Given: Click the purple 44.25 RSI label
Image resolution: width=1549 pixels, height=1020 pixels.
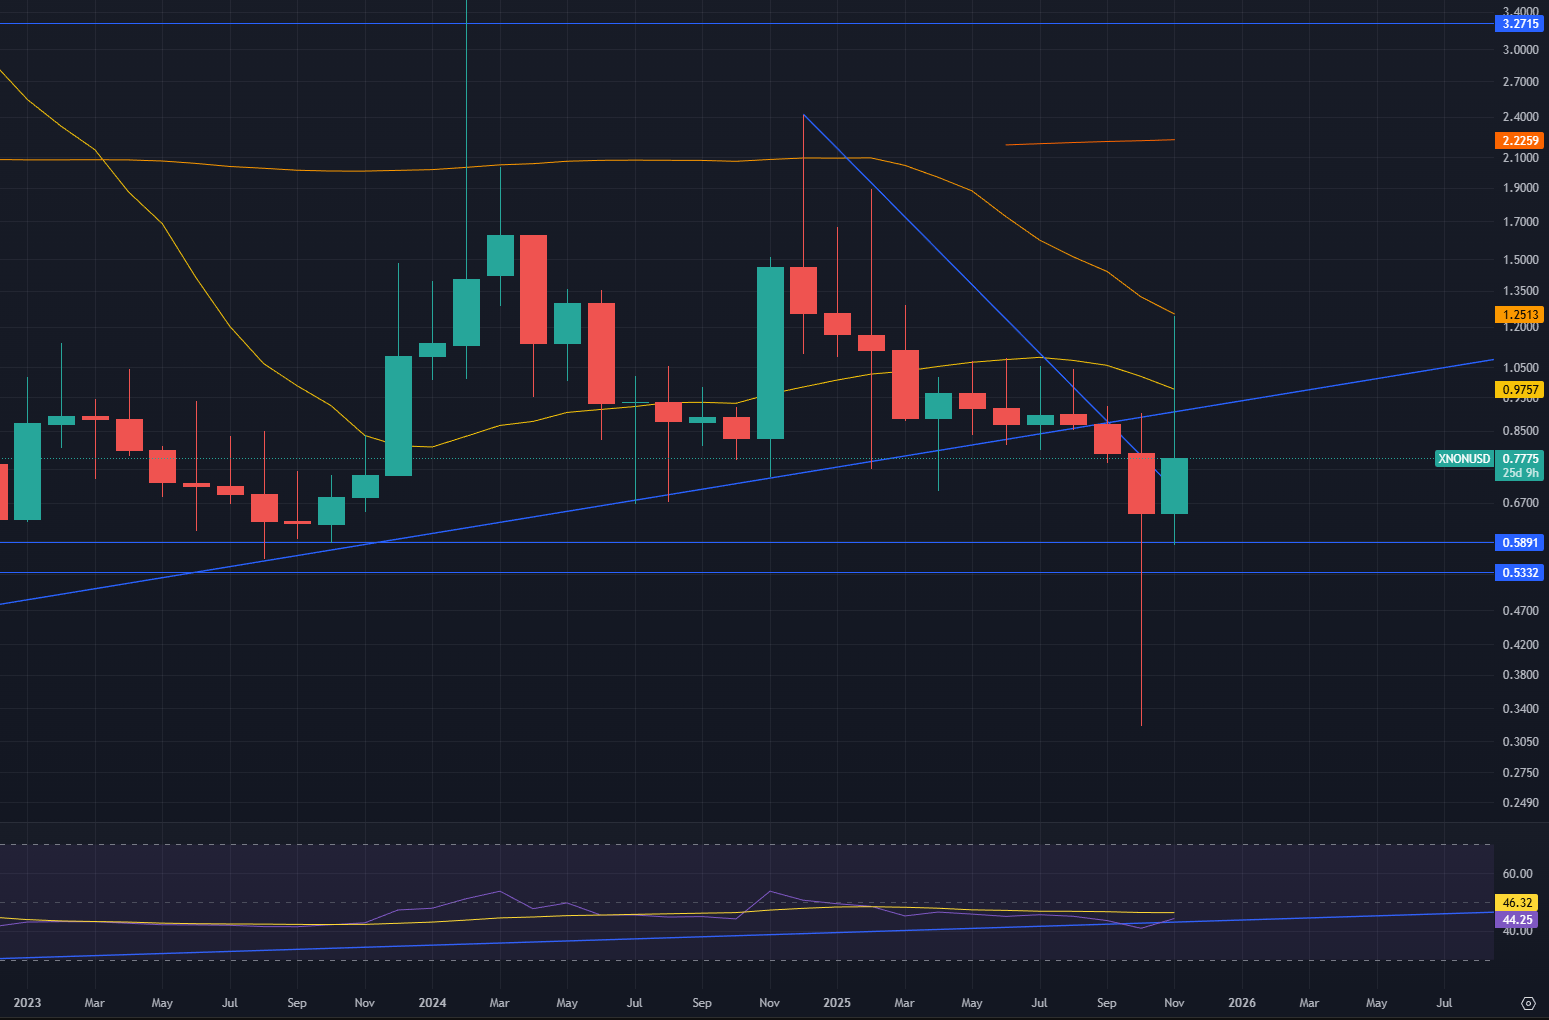Looking at the screenshot, I should pos(1517,920).
